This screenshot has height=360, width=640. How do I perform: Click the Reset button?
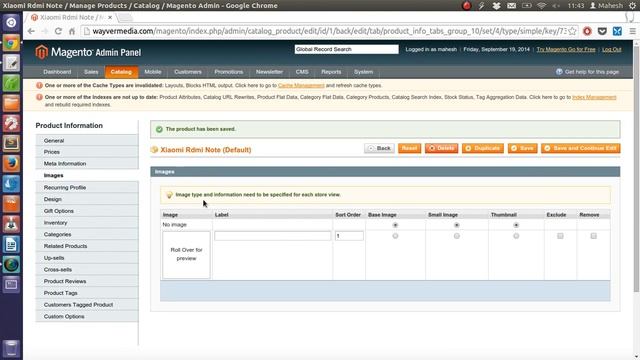(409, 149)
